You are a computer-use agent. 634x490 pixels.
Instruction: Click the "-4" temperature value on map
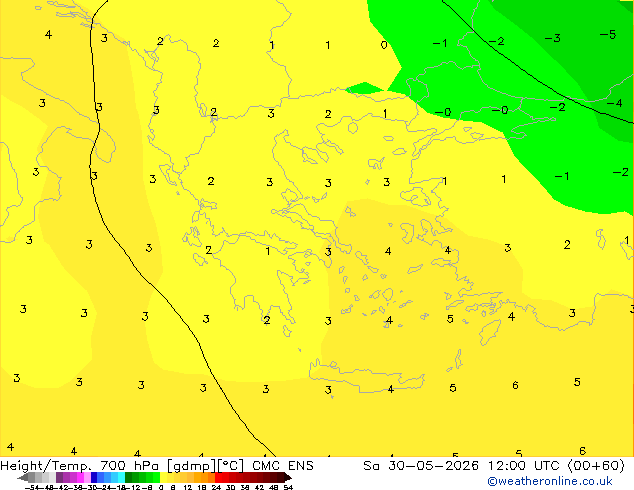(614, 103)
